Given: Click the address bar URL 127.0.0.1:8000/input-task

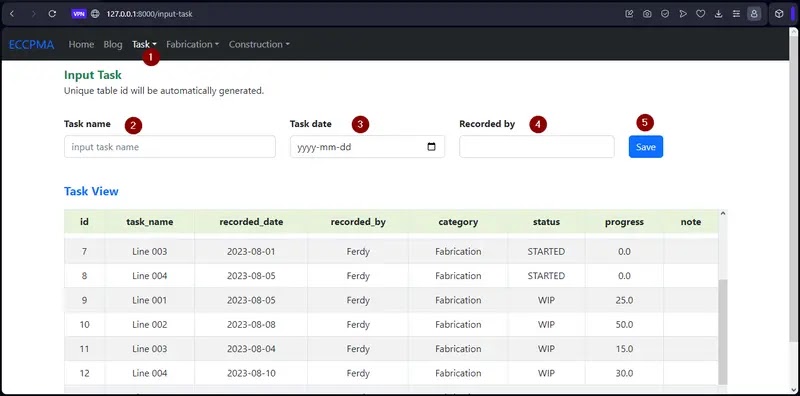Looking at the screenshot, I should 149,14.
